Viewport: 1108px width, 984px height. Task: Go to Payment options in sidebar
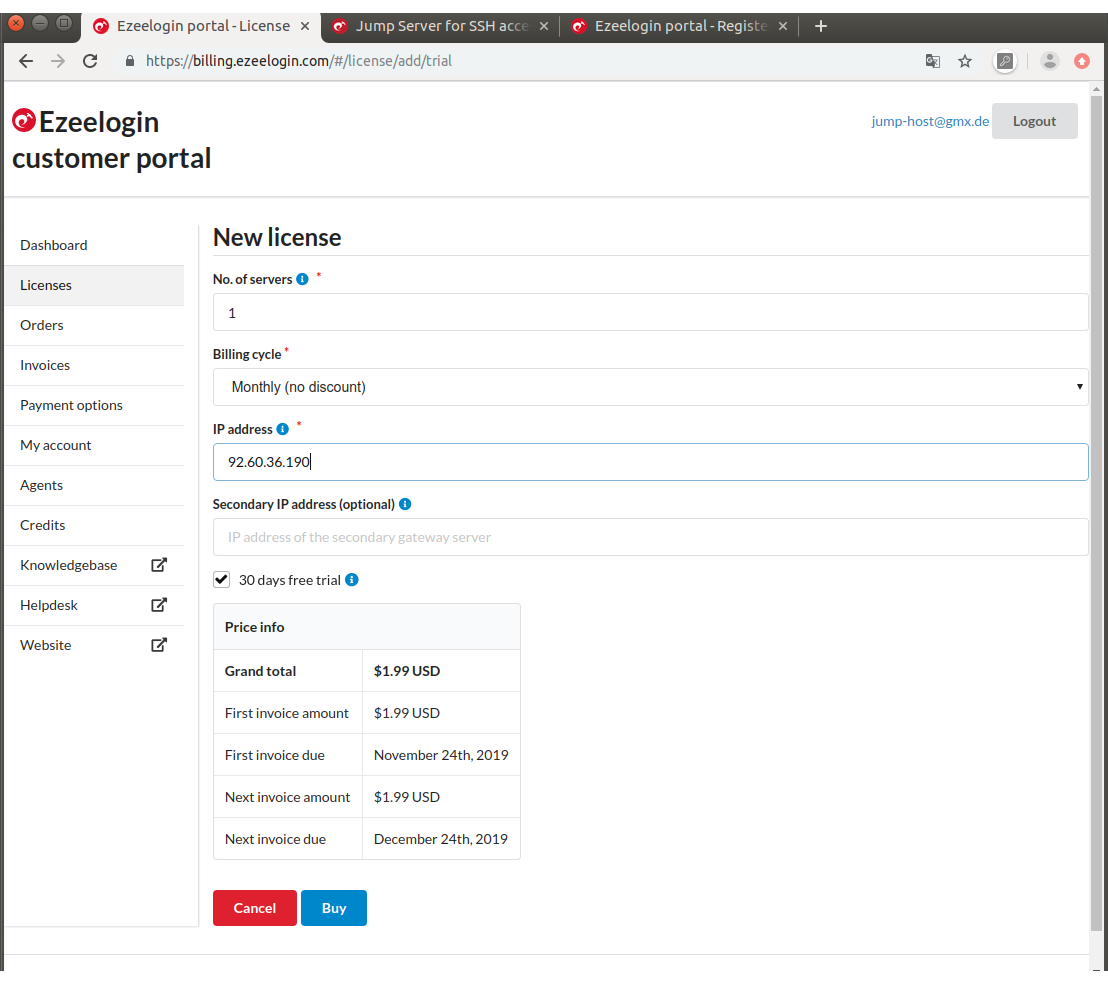point(71,405)
